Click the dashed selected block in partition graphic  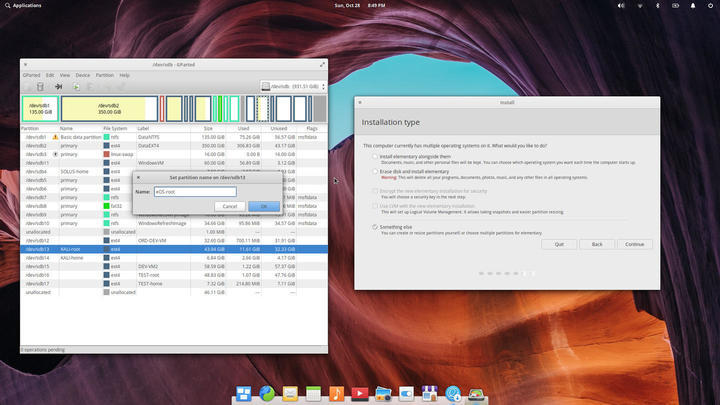click(x=263, y=109)
